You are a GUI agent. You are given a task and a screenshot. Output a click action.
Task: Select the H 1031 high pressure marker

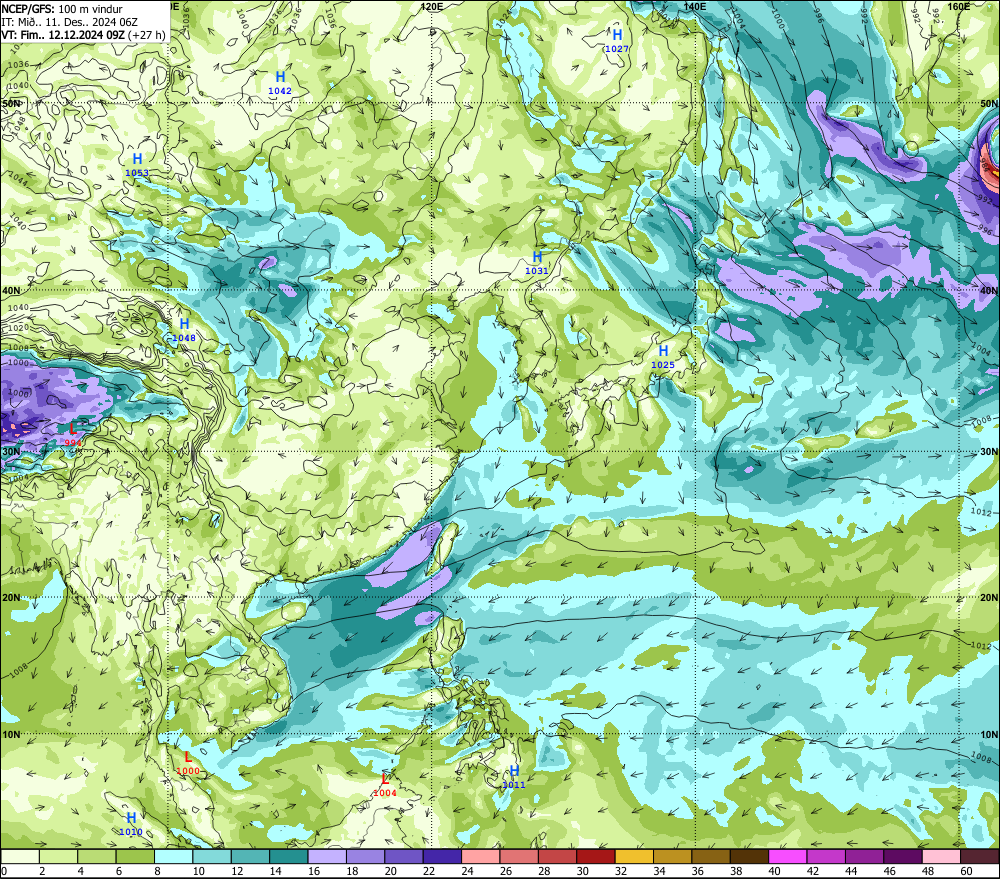tap(537, 263)
